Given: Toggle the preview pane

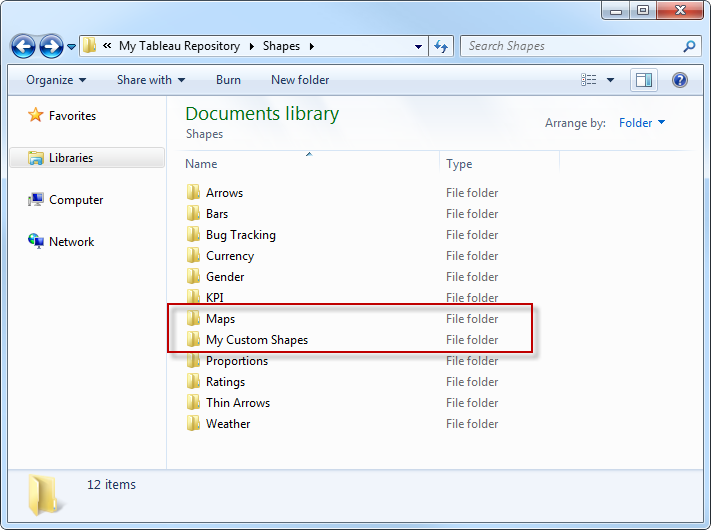Looking at the screenshot, I should pos(643,80).
